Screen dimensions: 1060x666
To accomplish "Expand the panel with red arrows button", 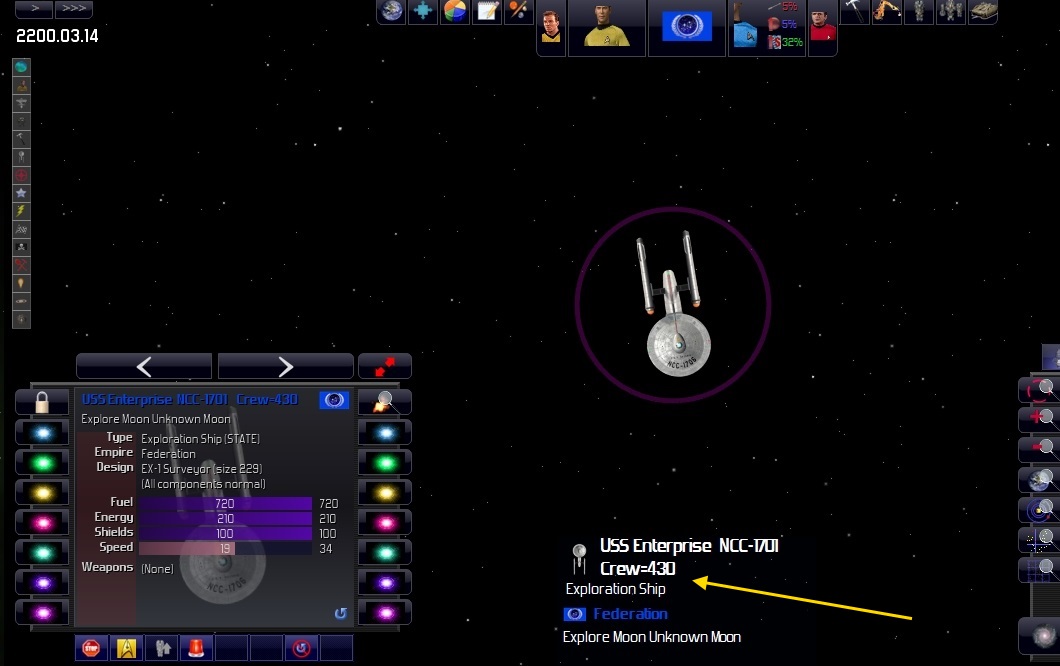I will (385, 366).
